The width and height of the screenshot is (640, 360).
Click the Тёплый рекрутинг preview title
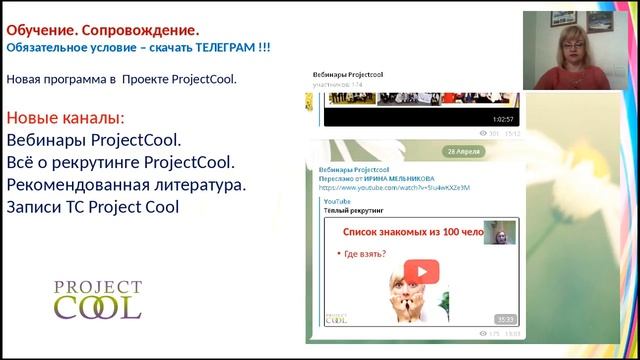click(353, 211)
